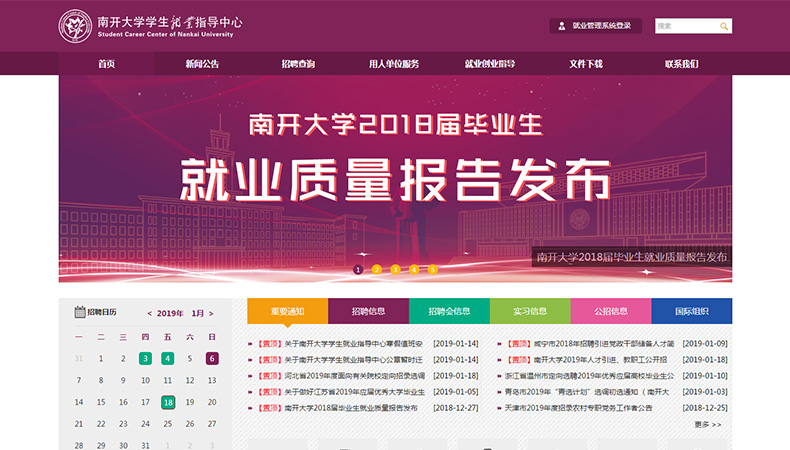Click the 就业管理系统登录 login button
The image size is (790, 450).
602,26
